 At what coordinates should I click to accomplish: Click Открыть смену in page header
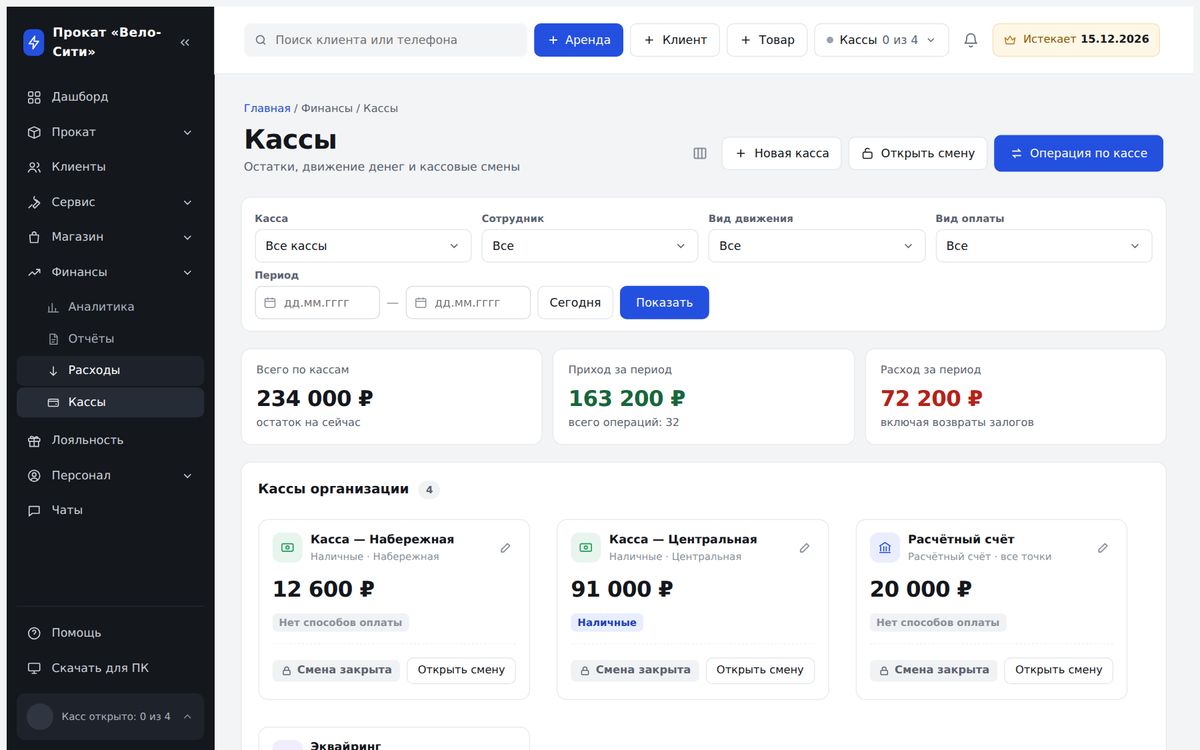pyautogui.click(x=918, y=153)
